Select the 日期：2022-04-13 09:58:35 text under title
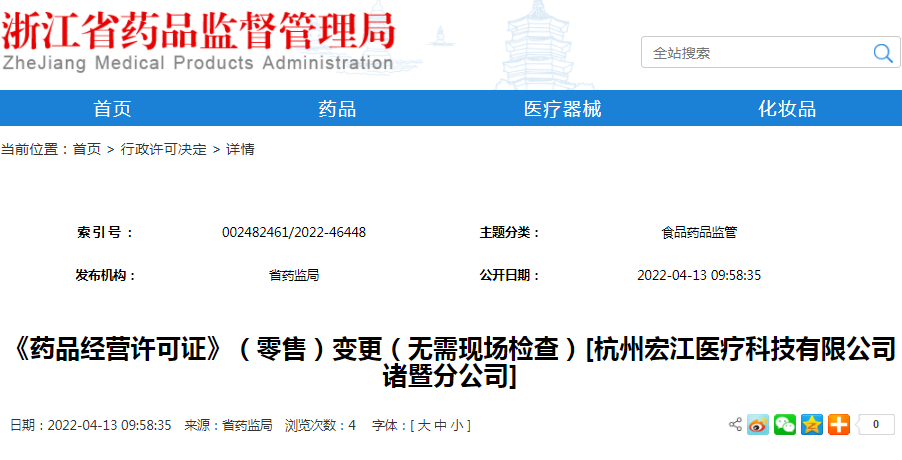The width and height of the screenshot is (902, 460). click(x=91, y=426)
